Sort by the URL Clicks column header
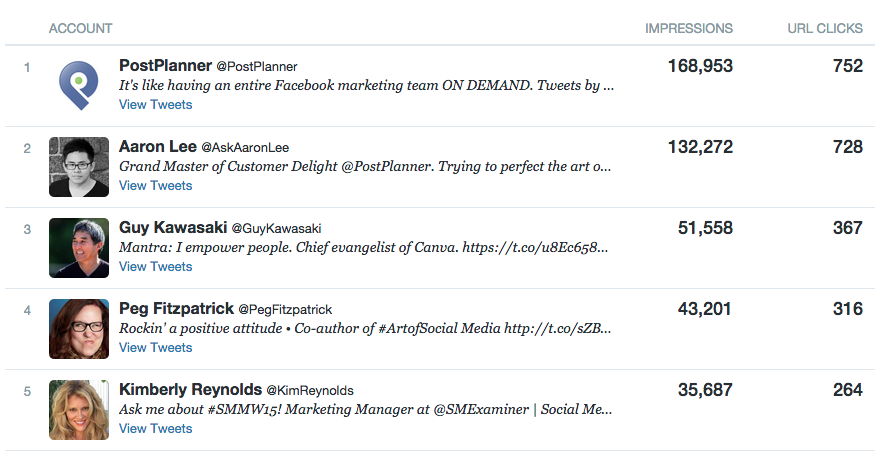Image resolution: width=894 pixels, height=456 pixels. pos(825,28)
